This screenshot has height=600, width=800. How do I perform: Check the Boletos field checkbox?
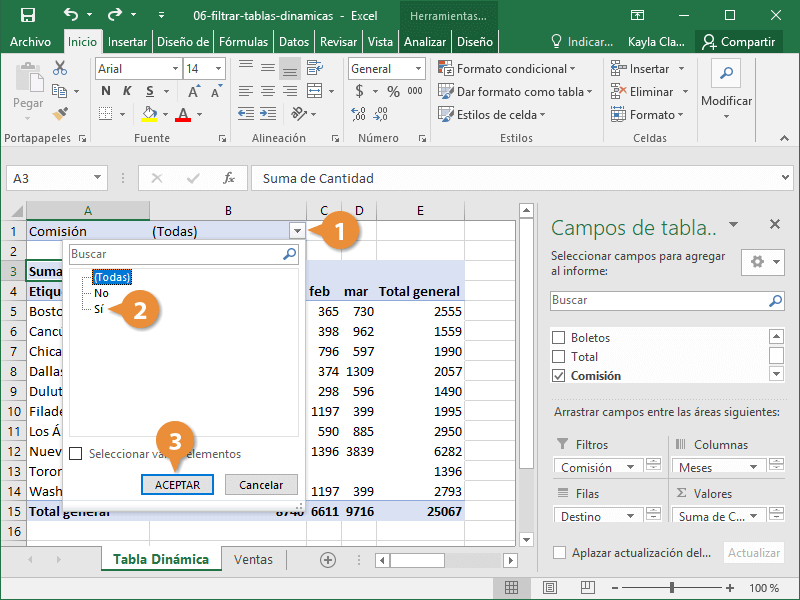coord(559,338)
